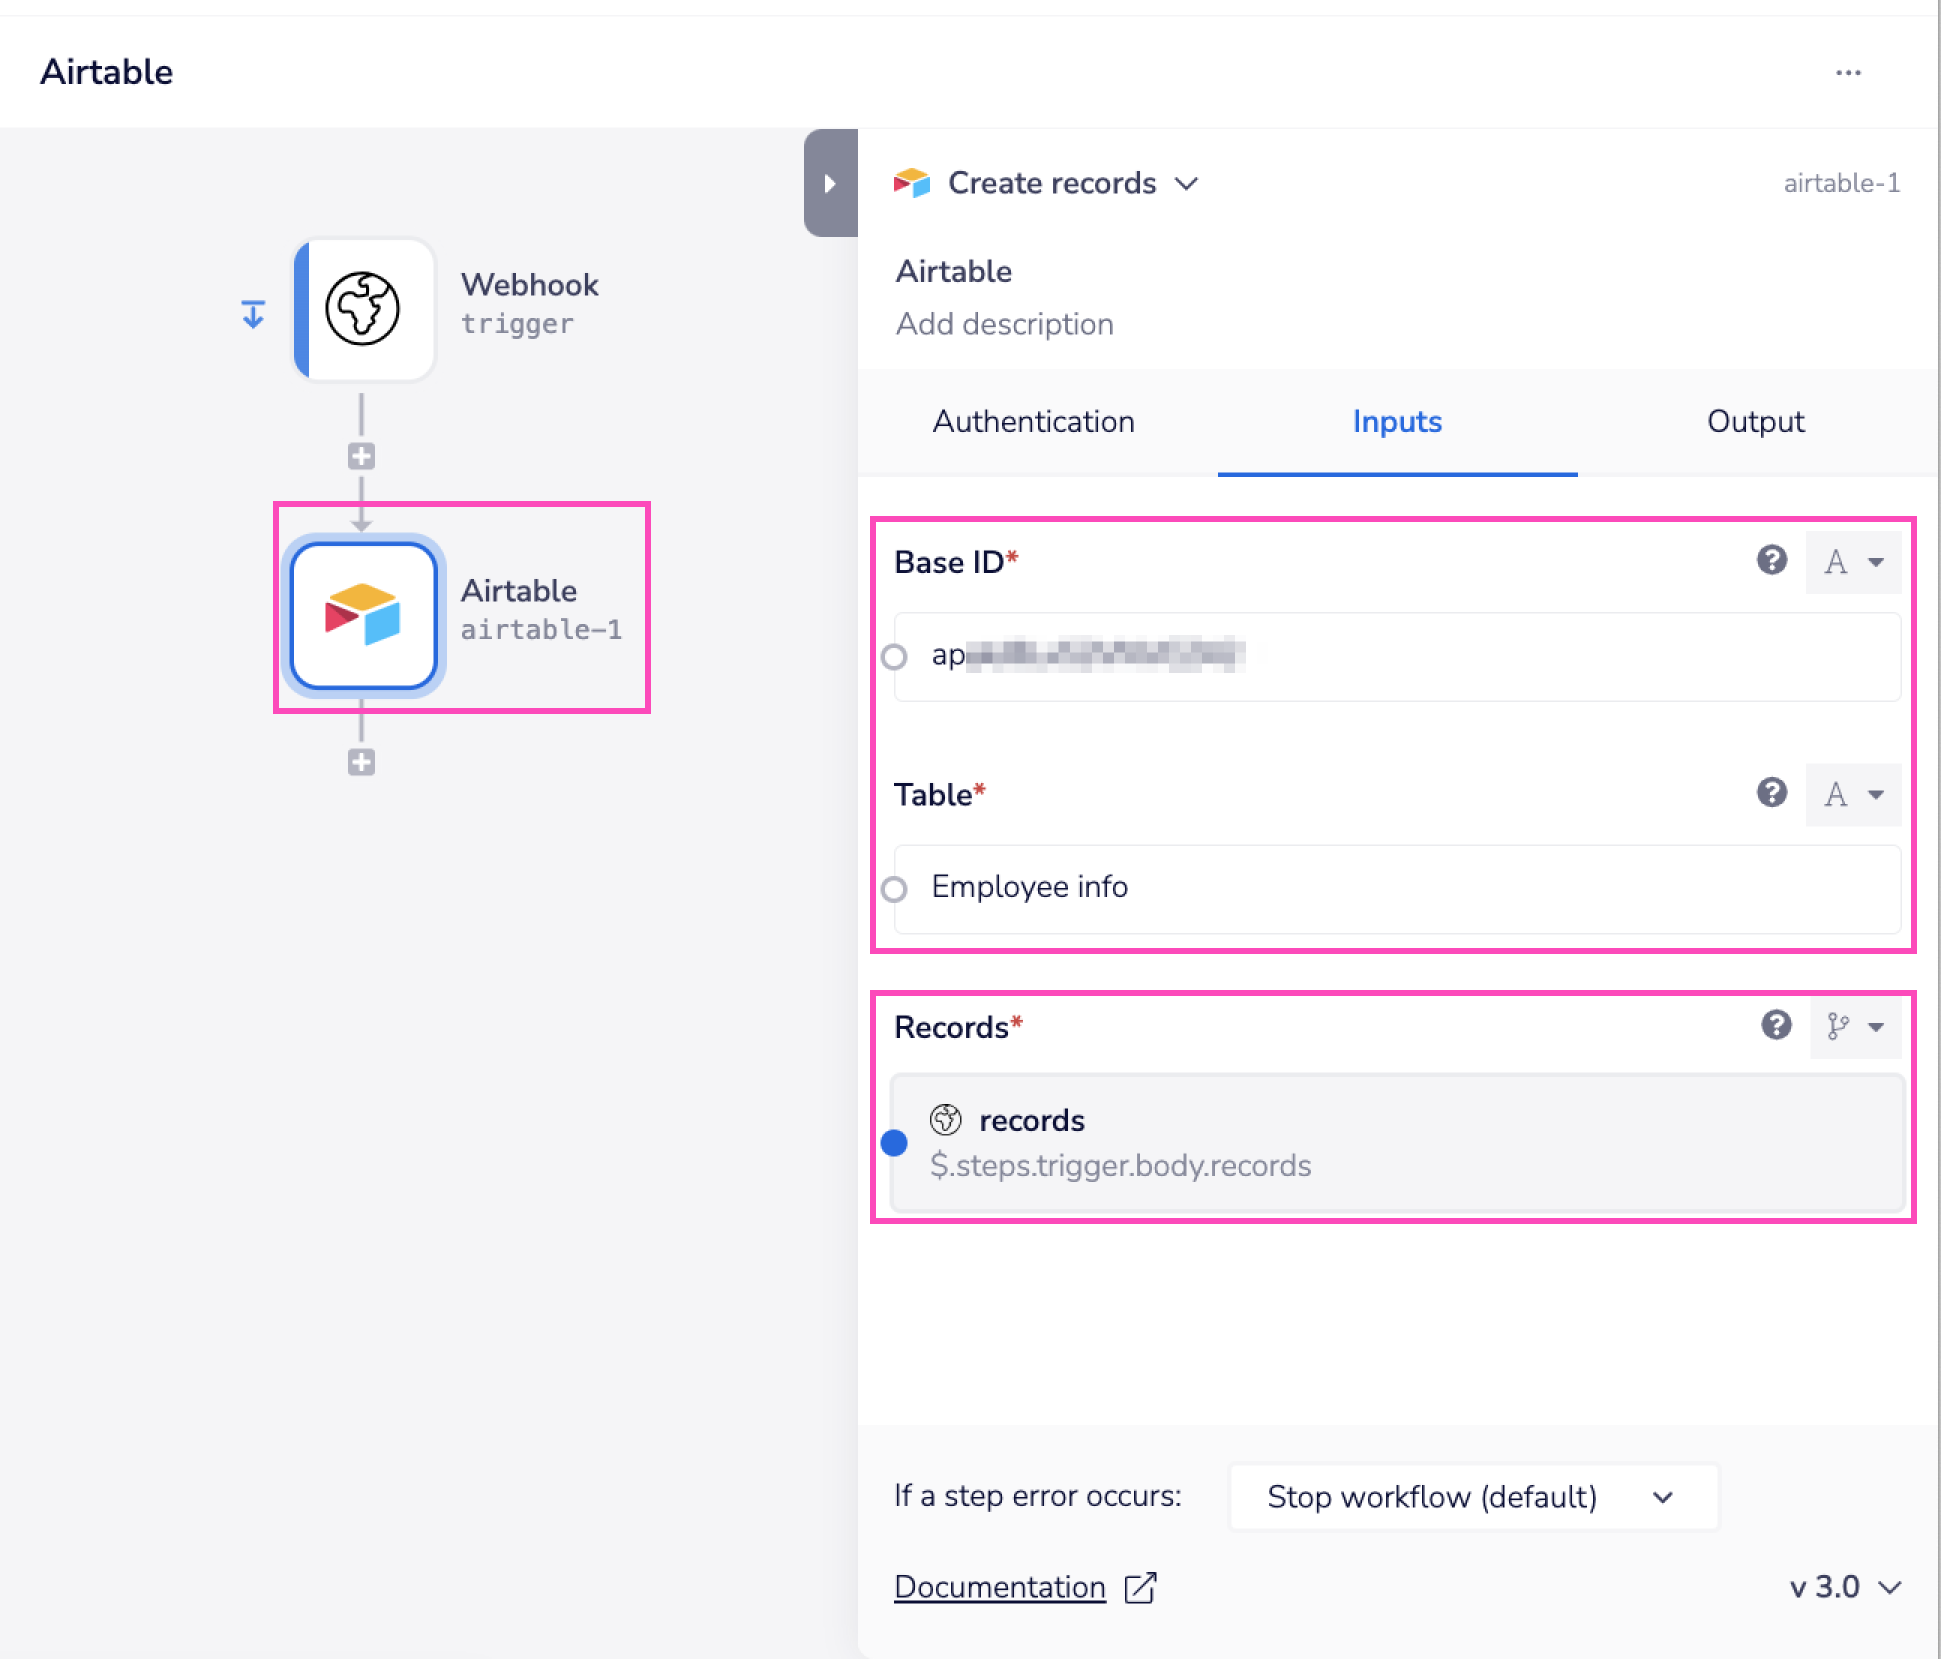Open Records field help tooltip
The height and width of the screenshot is (1659, 1941).
(x=1776, y=1025)
